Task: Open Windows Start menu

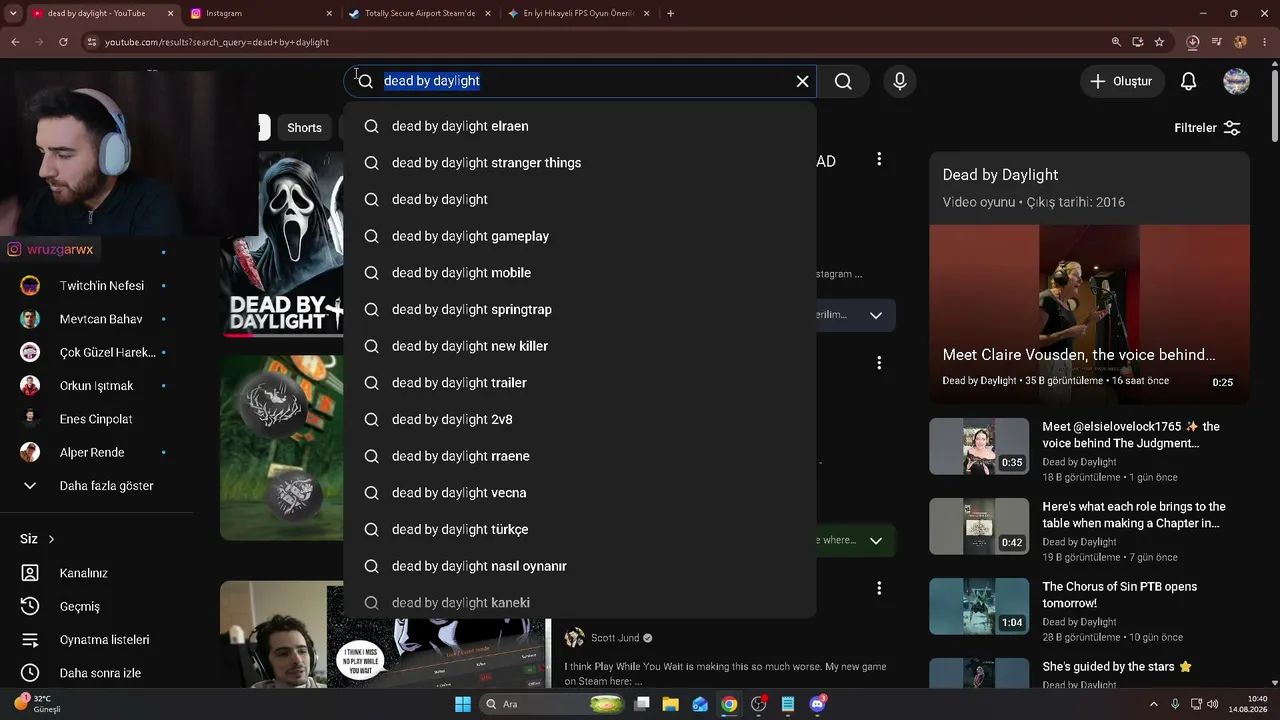Action: coord(463,704)
